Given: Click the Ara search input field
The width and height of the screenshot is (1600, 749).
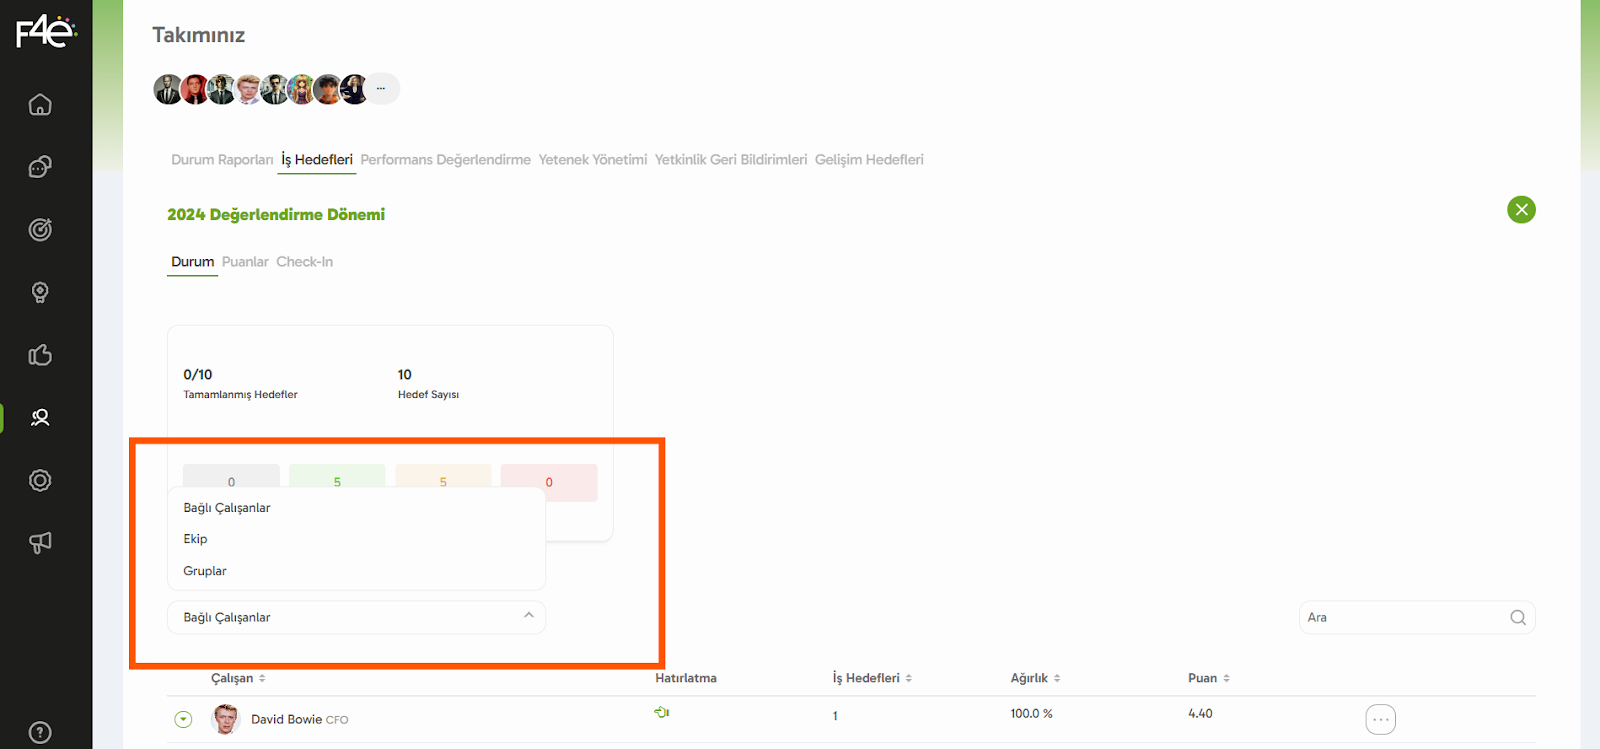Looking at the screenshot, I should (1400, 618).
